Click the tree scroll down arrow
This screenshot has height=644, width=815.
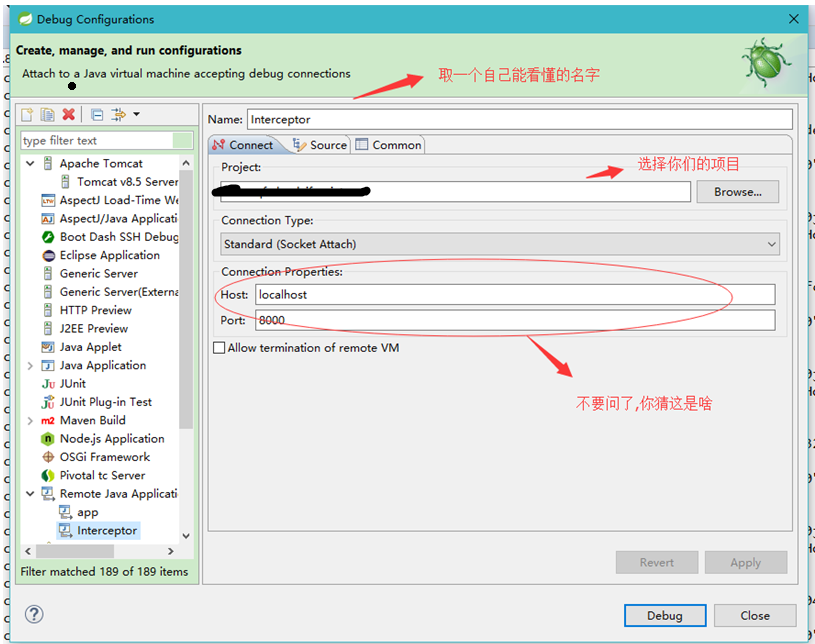(x=186, y=536)
